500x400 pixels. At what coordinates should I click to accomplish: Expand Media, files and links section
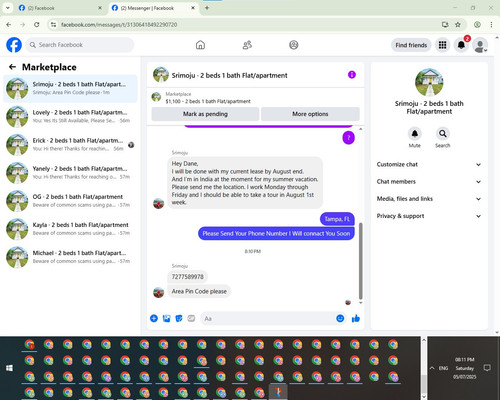429,199
